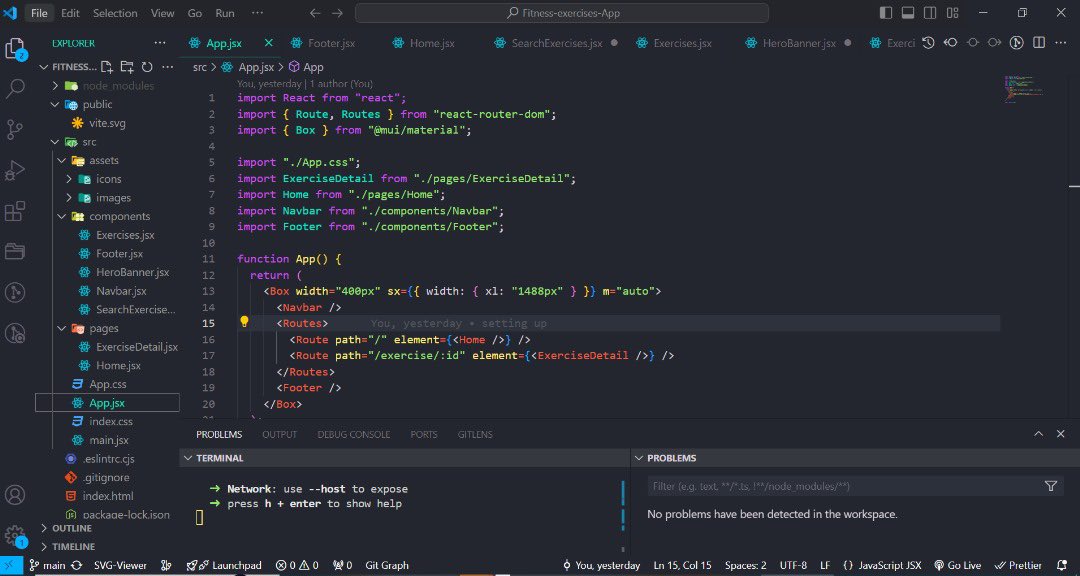The width and height of the screenshot is (1080, 576).
Task: Toggle Primary Side Bar layout button
Action: tap(886, 13)
